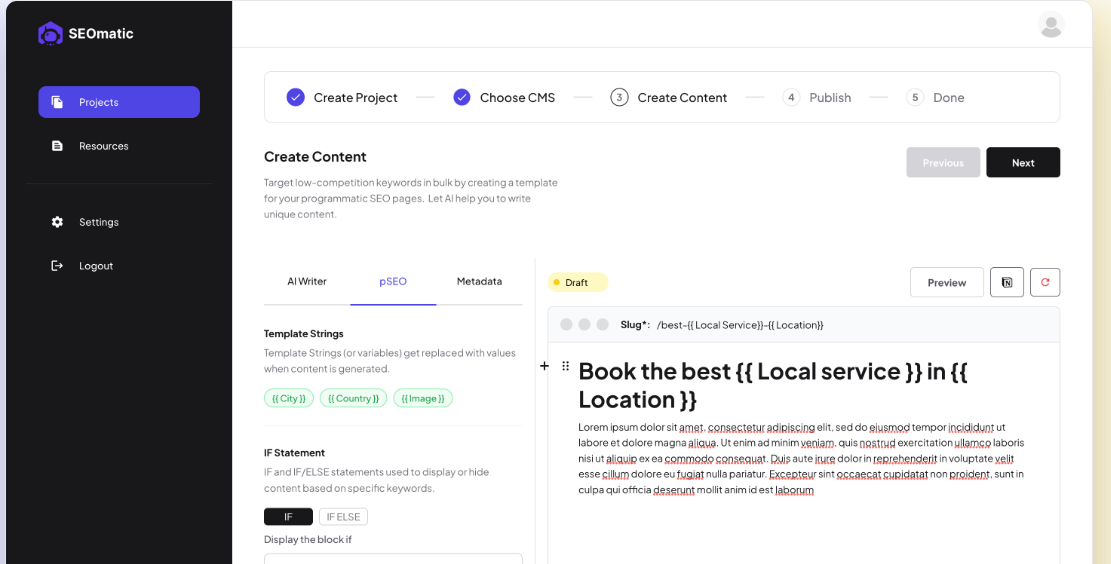Click the Next button

pyautogui.click(x=1023, y=163)
